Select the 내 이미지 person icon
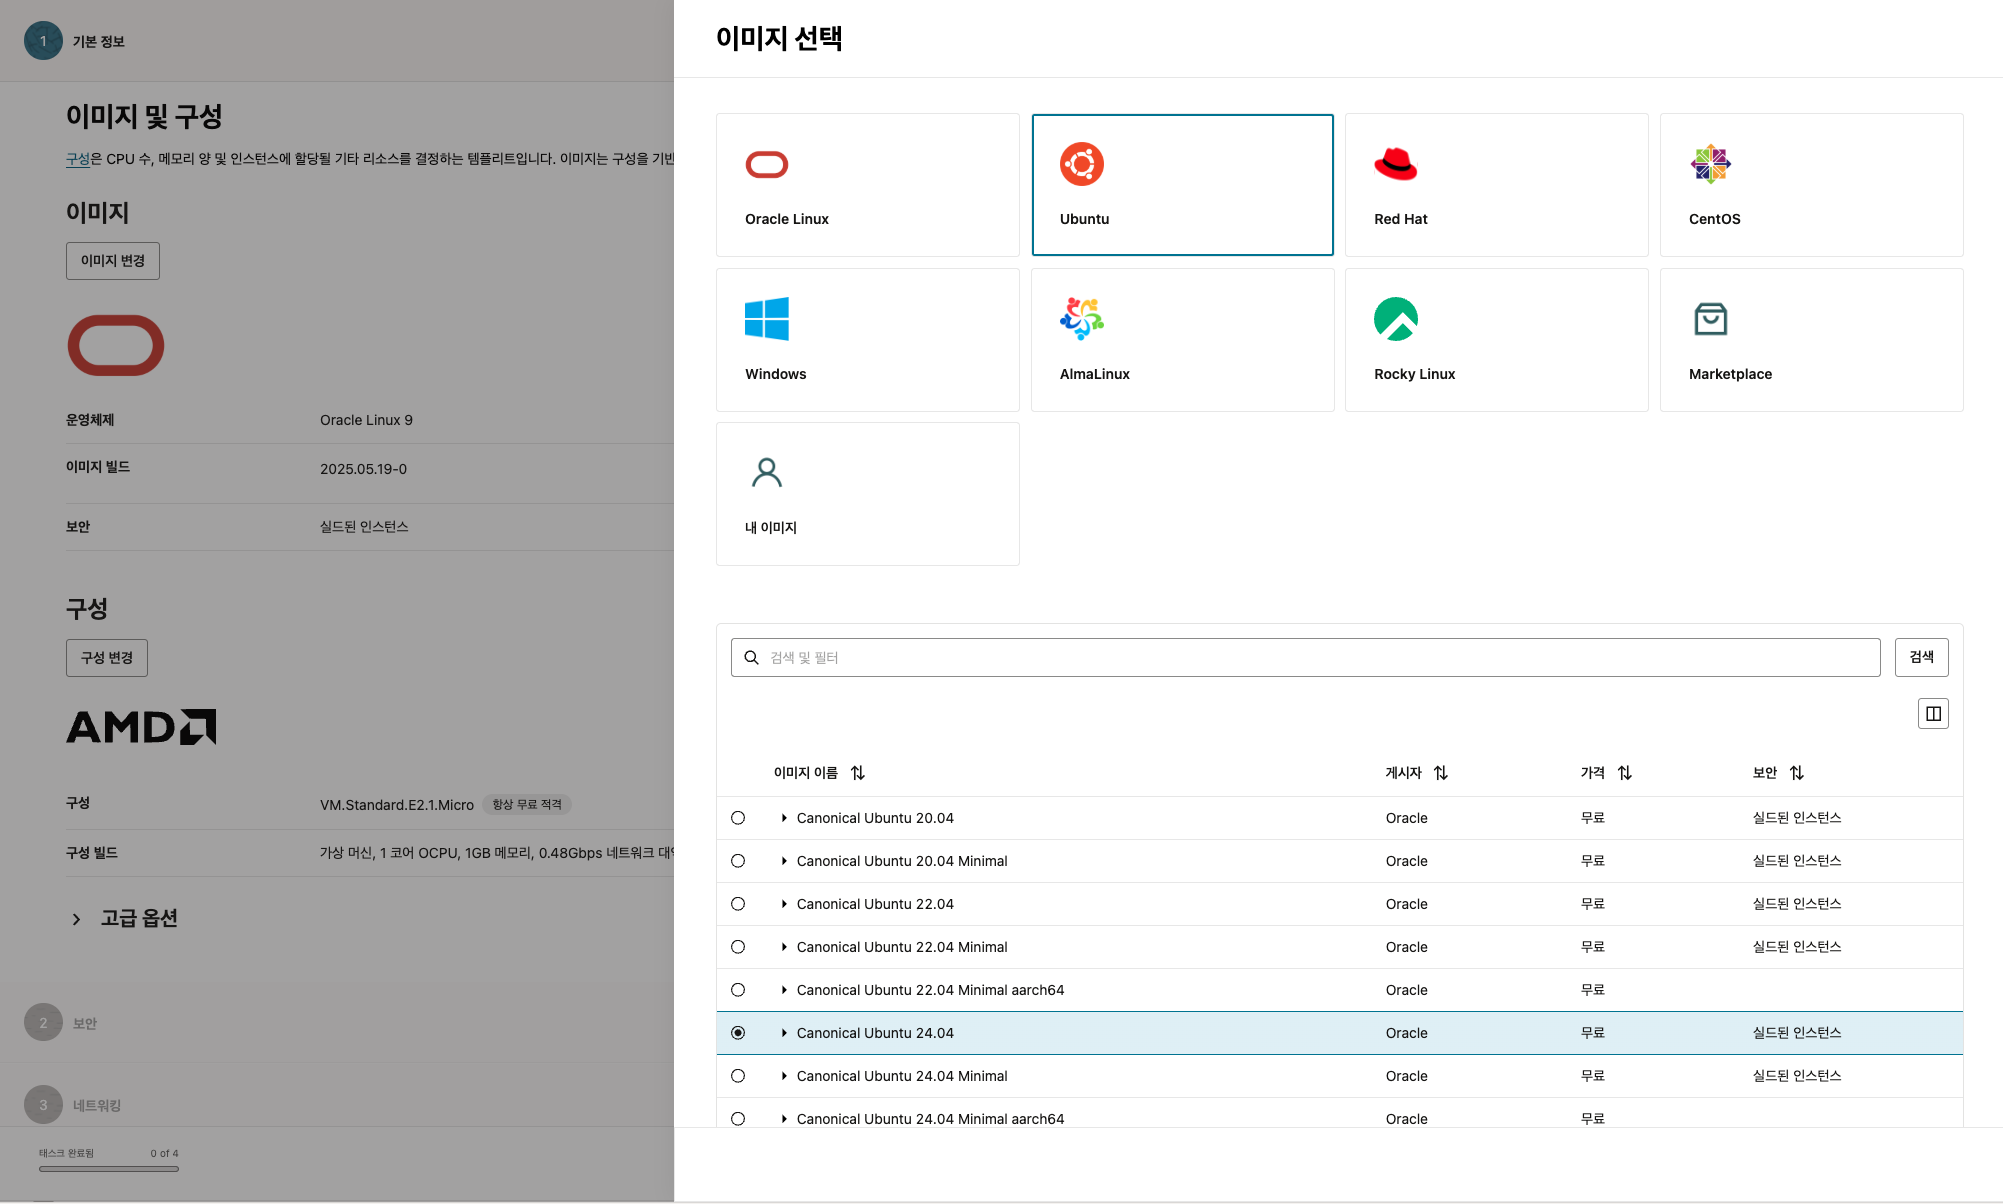Viewport: 2003px width, 1204px height. click(767, 472)
